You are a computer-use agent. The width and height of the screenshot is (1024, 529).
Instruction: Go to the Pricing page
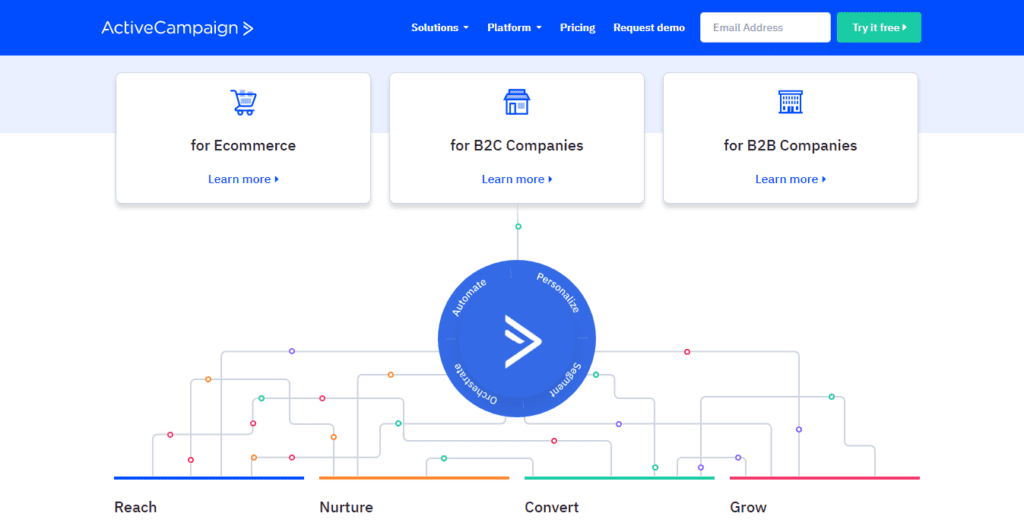click(577, 27)
